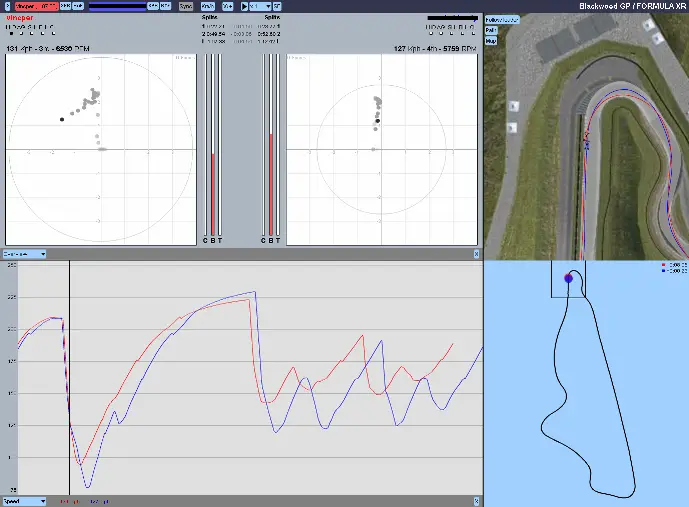Open the Speed channel dropdown below graph

[23, 501]
